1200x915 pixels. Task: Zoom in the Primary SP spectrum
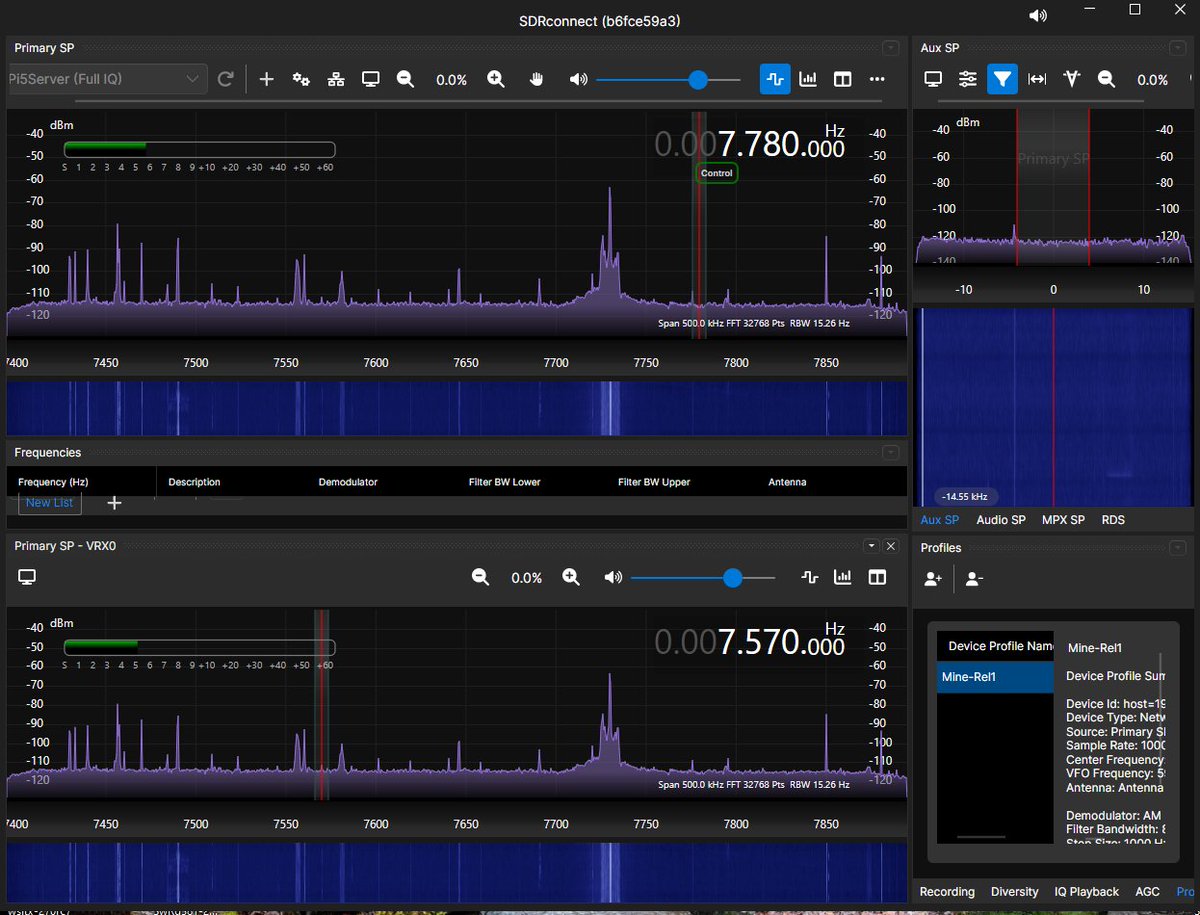(496, 79)
